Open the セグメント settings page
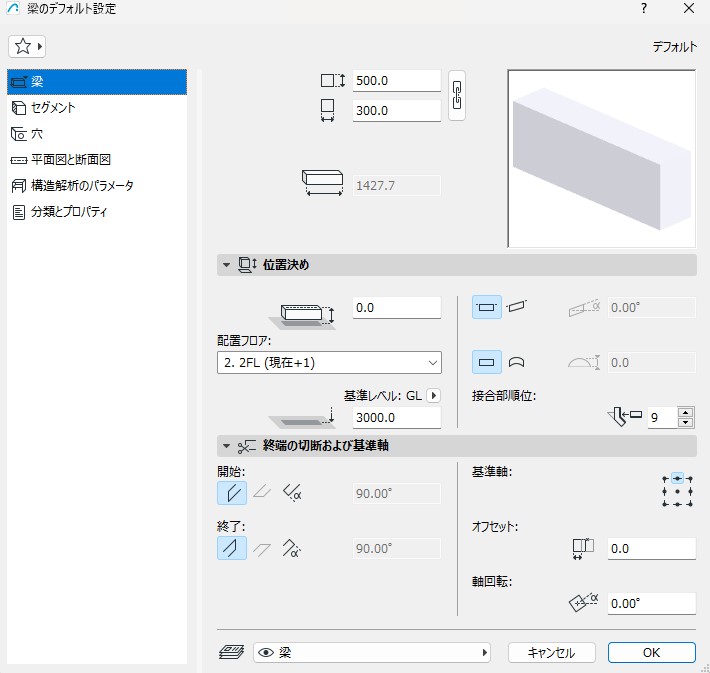Viewport: 710px width, 673px height. [x=53, y=107]
